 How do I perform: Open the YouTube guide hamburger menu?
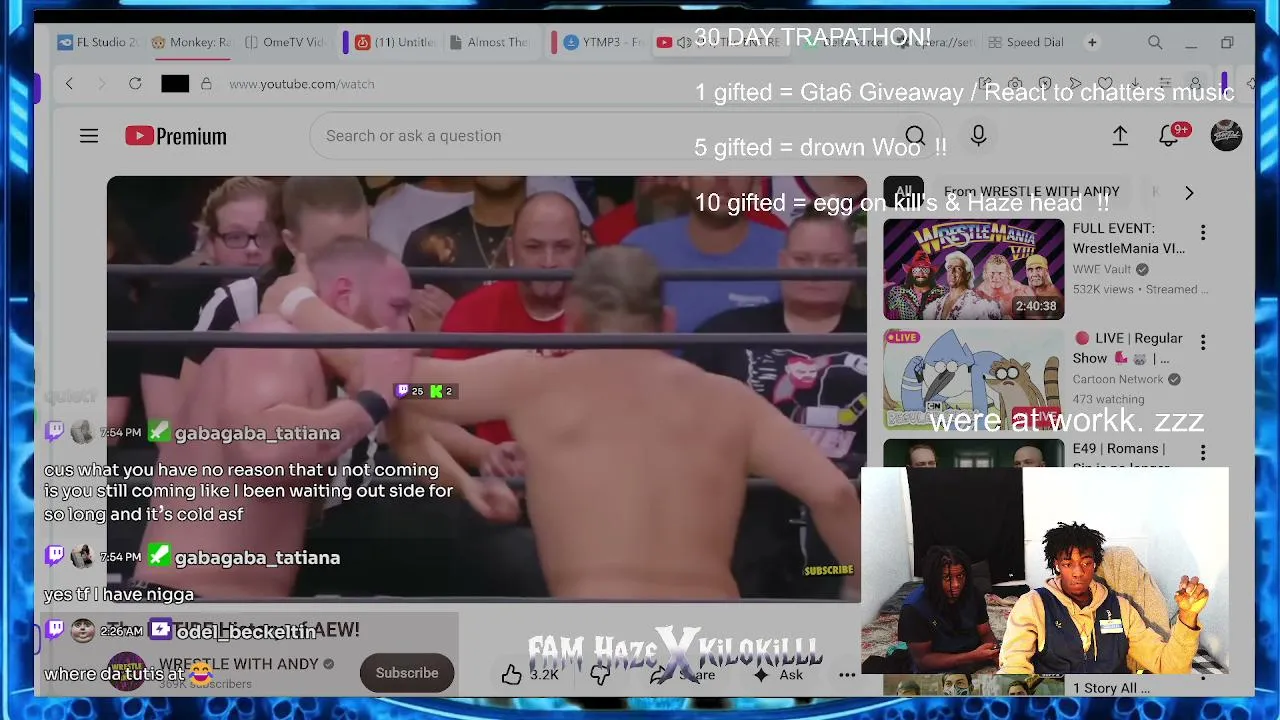89,136
